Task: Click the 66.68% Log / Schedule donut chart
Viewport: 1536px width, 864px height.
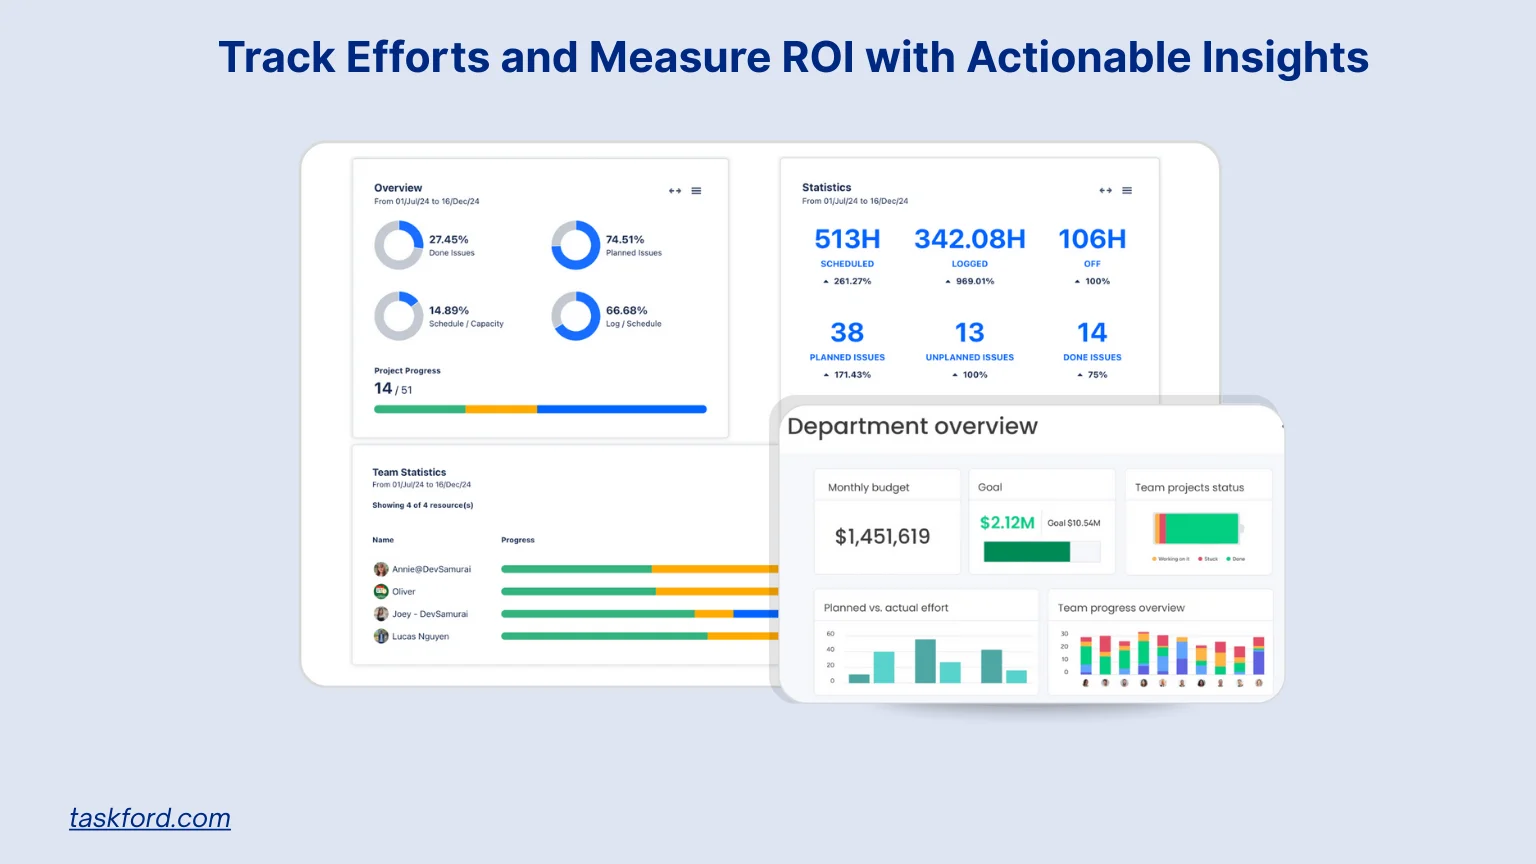Action: (576, 316)
